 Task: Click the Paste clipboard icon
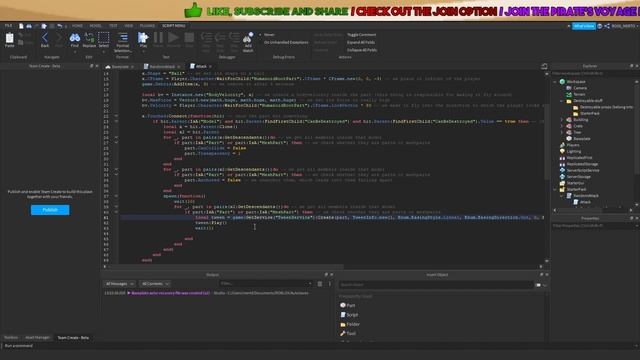point(9,38)
